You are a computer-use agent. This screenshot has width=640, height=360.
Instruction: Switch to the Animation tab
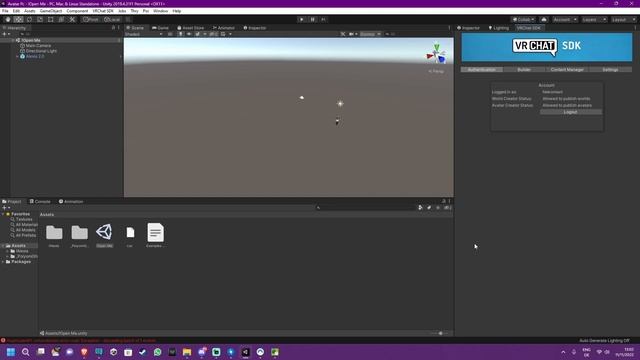click(71, 202)
